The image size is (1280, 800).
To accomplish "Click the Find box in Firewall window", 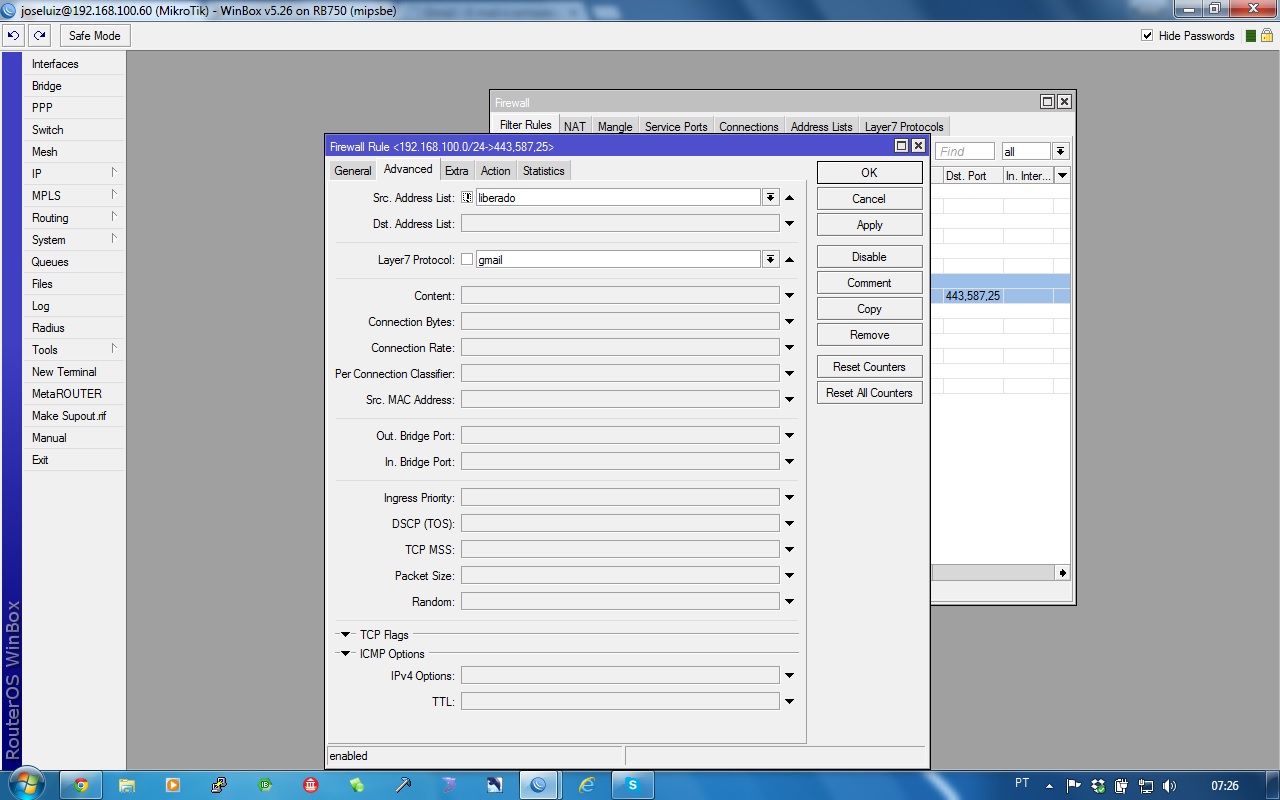I will click(965, 151).
